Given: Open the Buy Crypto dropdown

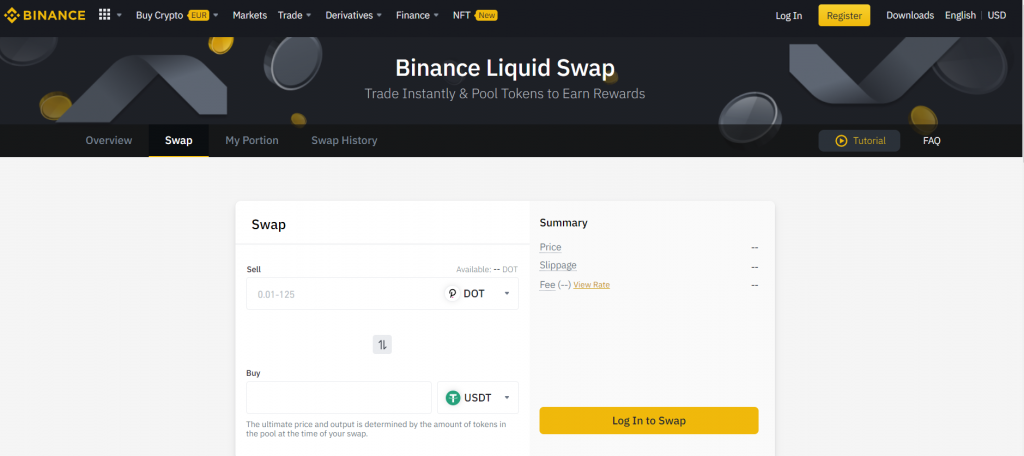Looking at the screenshot, I should pyautogui.click(x=177, y=15).
